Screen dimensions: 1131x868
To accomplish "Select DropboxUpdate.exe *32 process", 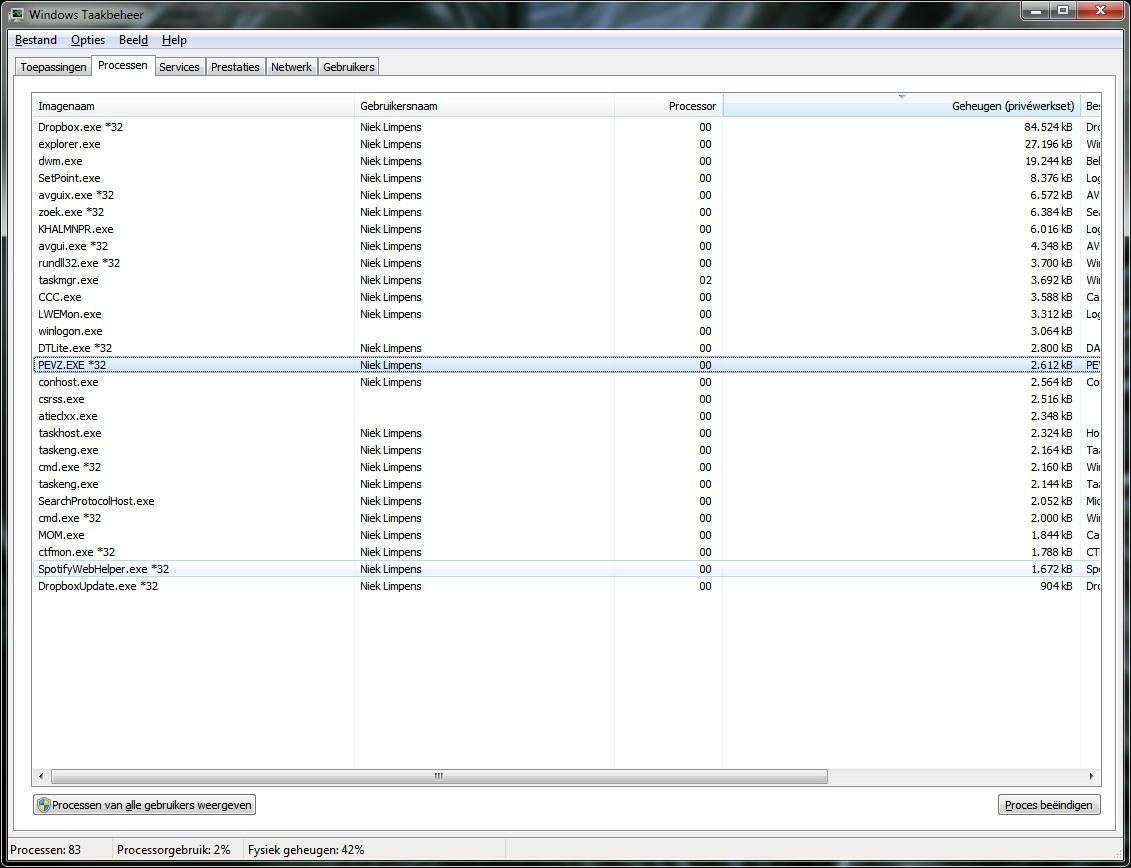I will coord(567,586).
